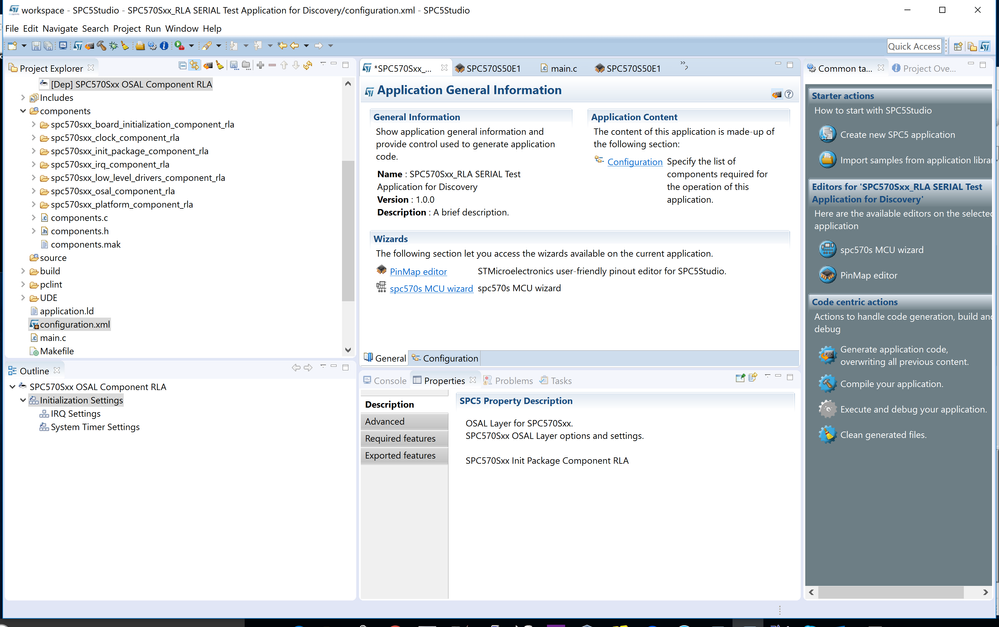This screenshot has width=999, height=627.
Task: Click the Execute and debug your application icon
Action: pos(827,408)
